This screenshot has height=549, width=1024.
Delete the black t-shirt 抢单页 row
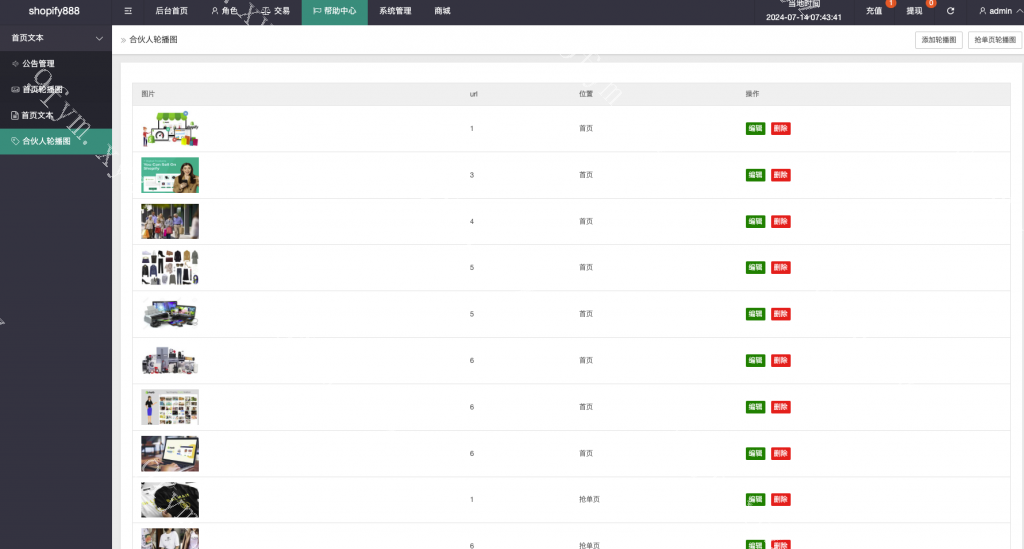coord(780,499)
